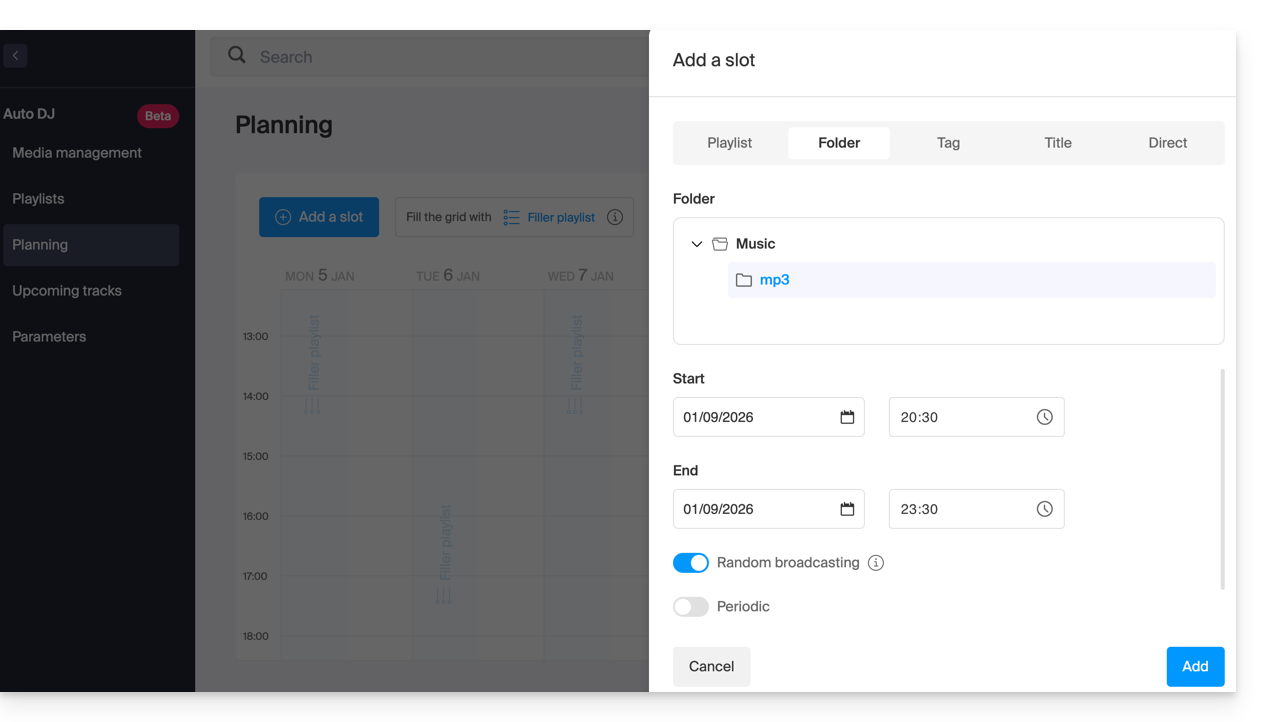Click the End time clock icon
This screenshot has height=722, width=1266.
[x=1044, y=509]
